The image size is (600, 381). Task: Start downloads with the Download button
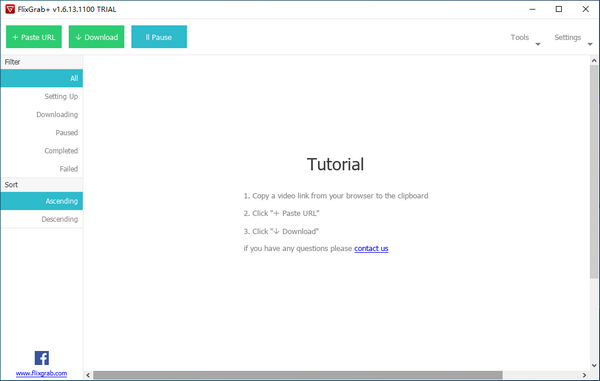point(96,37)
